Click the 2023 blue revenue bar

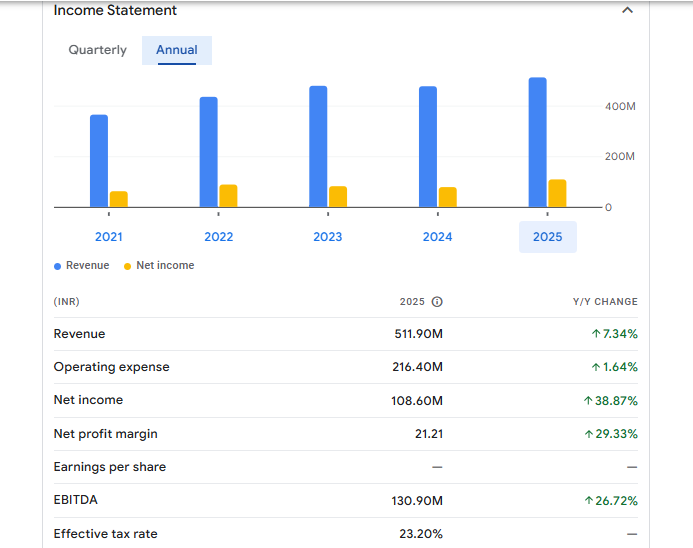point(318,146)
